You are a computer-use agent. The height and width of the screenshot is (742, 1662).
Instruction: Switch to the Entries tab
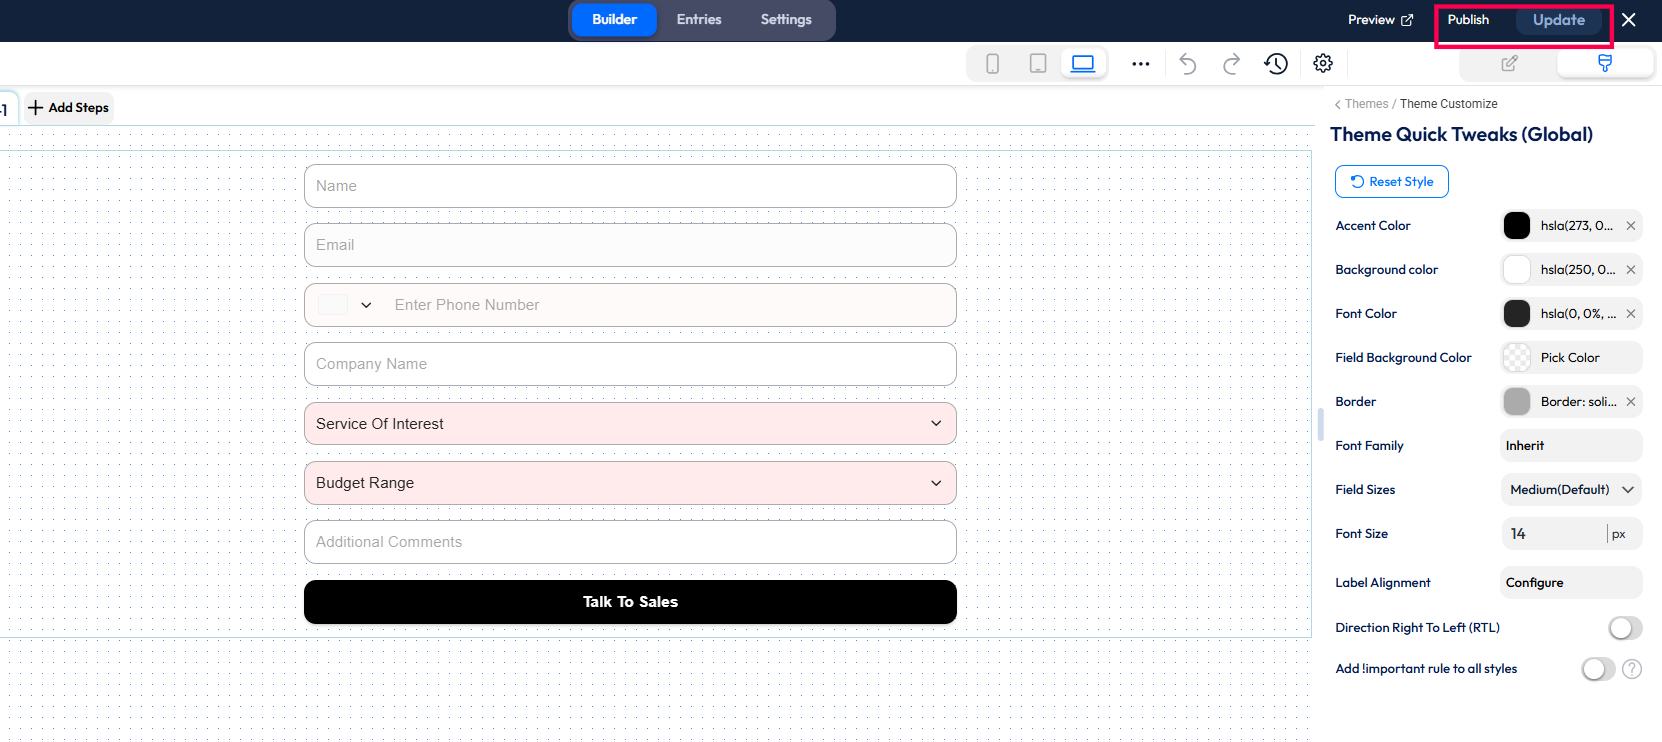(x=698, y=20)
